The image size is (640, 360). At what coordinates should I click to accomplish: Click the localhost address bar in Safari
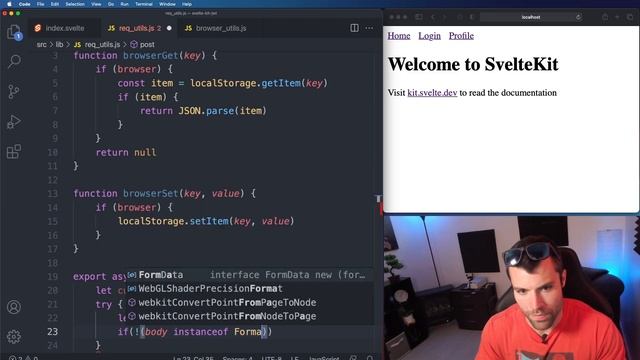click(531, 17)
